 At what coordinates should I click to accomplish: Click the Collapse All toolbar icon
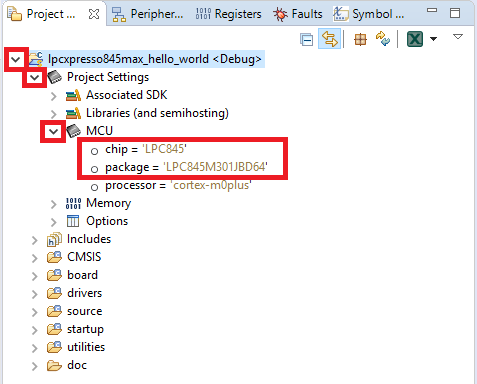pyautogui.click(x=306, y=40)
